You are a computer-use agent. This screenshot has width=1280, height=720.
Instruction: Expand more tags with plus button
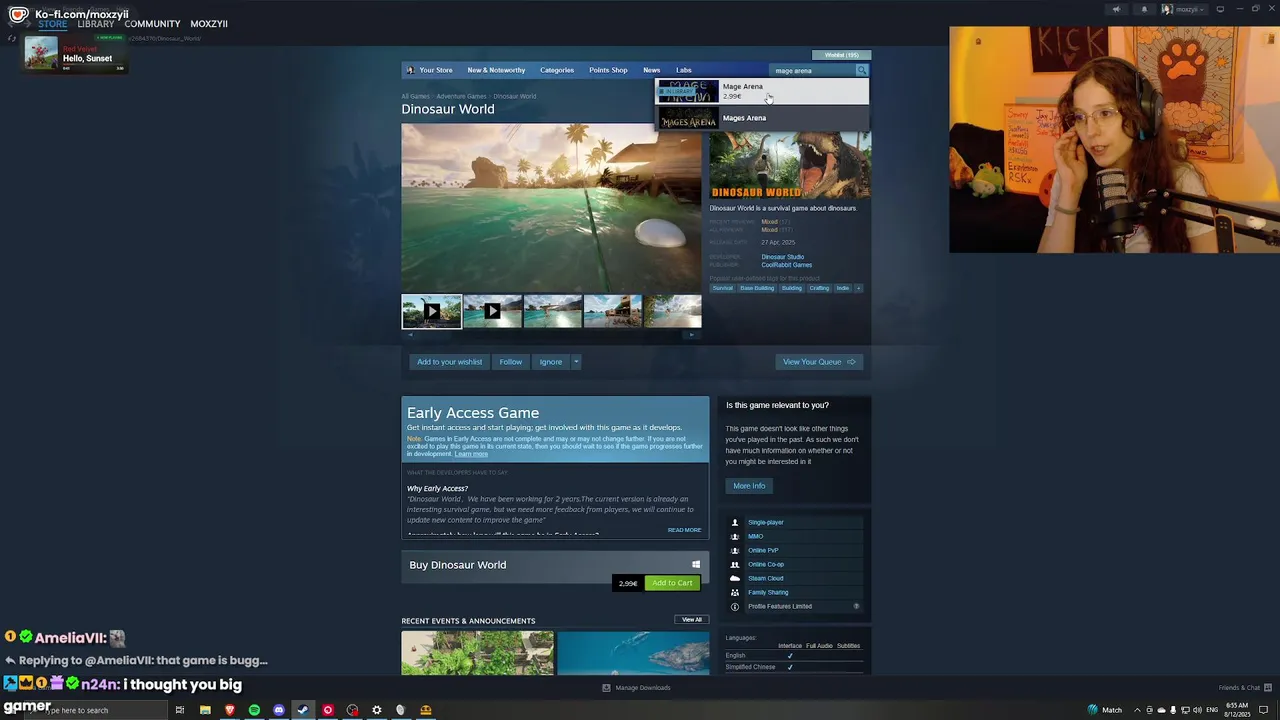coord(858,288)
